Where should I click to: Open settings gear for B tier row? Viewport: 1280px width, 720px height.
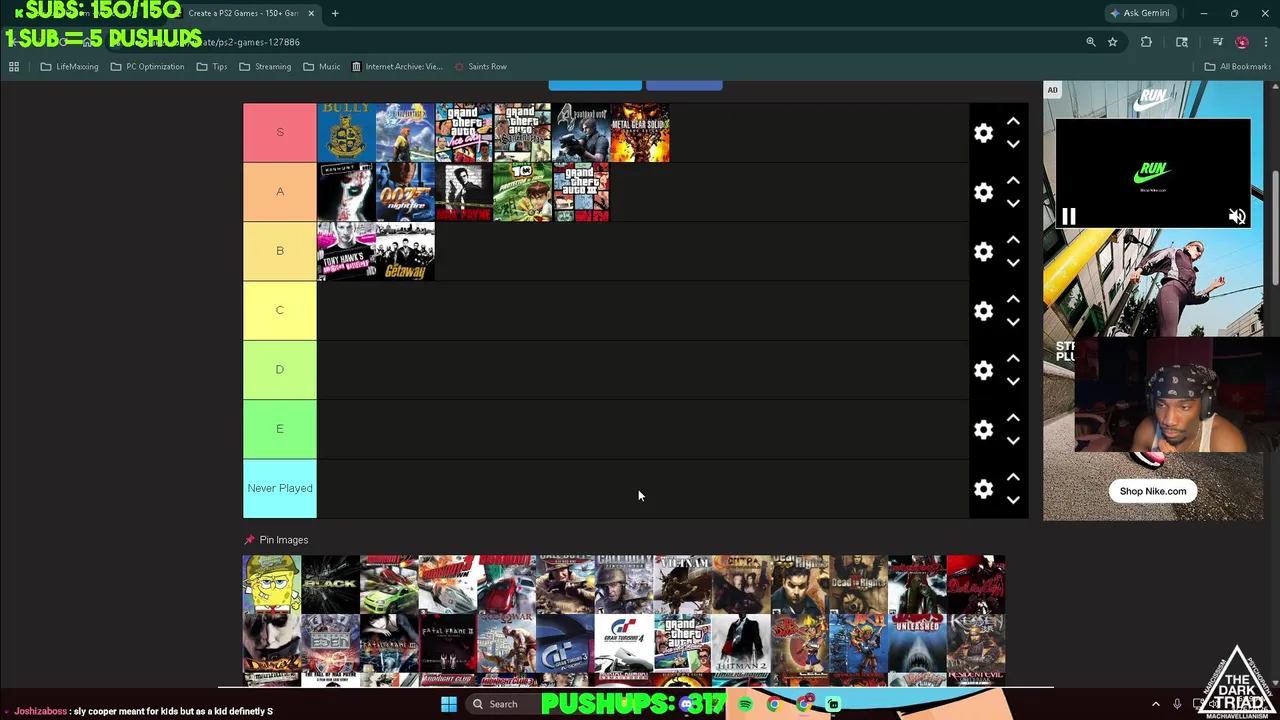click(984, 251)
